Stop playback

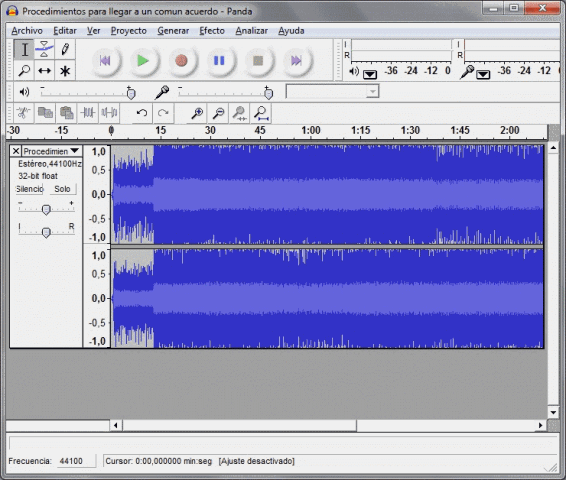click(x=258, y=61)
